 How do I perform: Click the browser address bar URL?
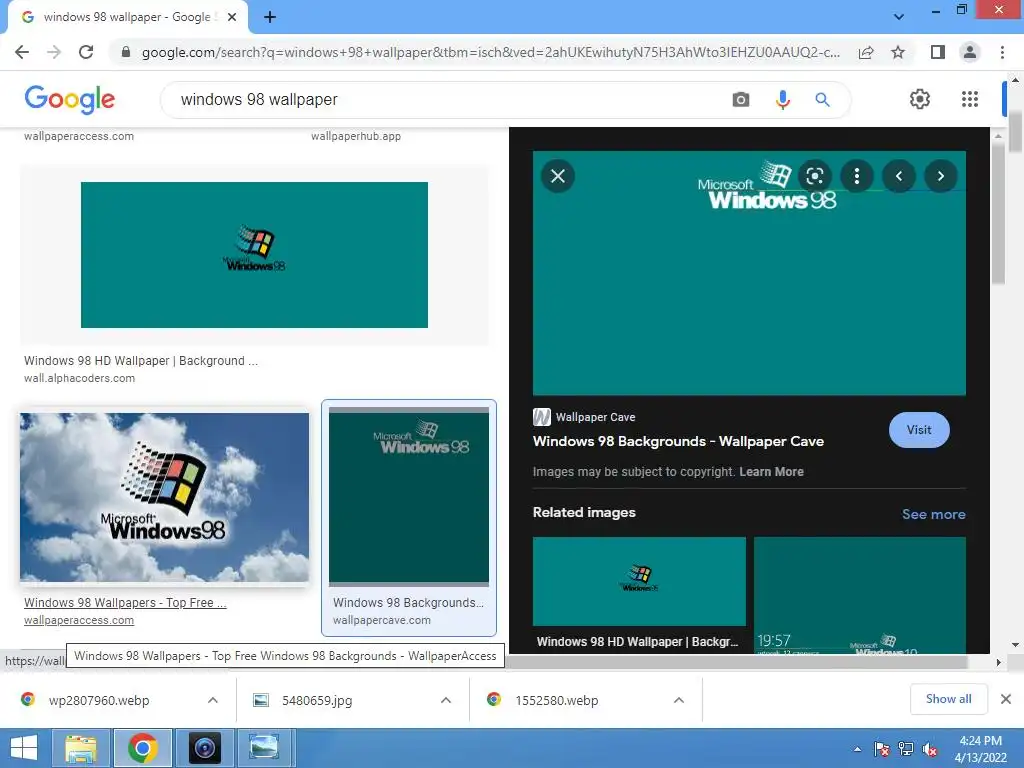click(490, 52)
